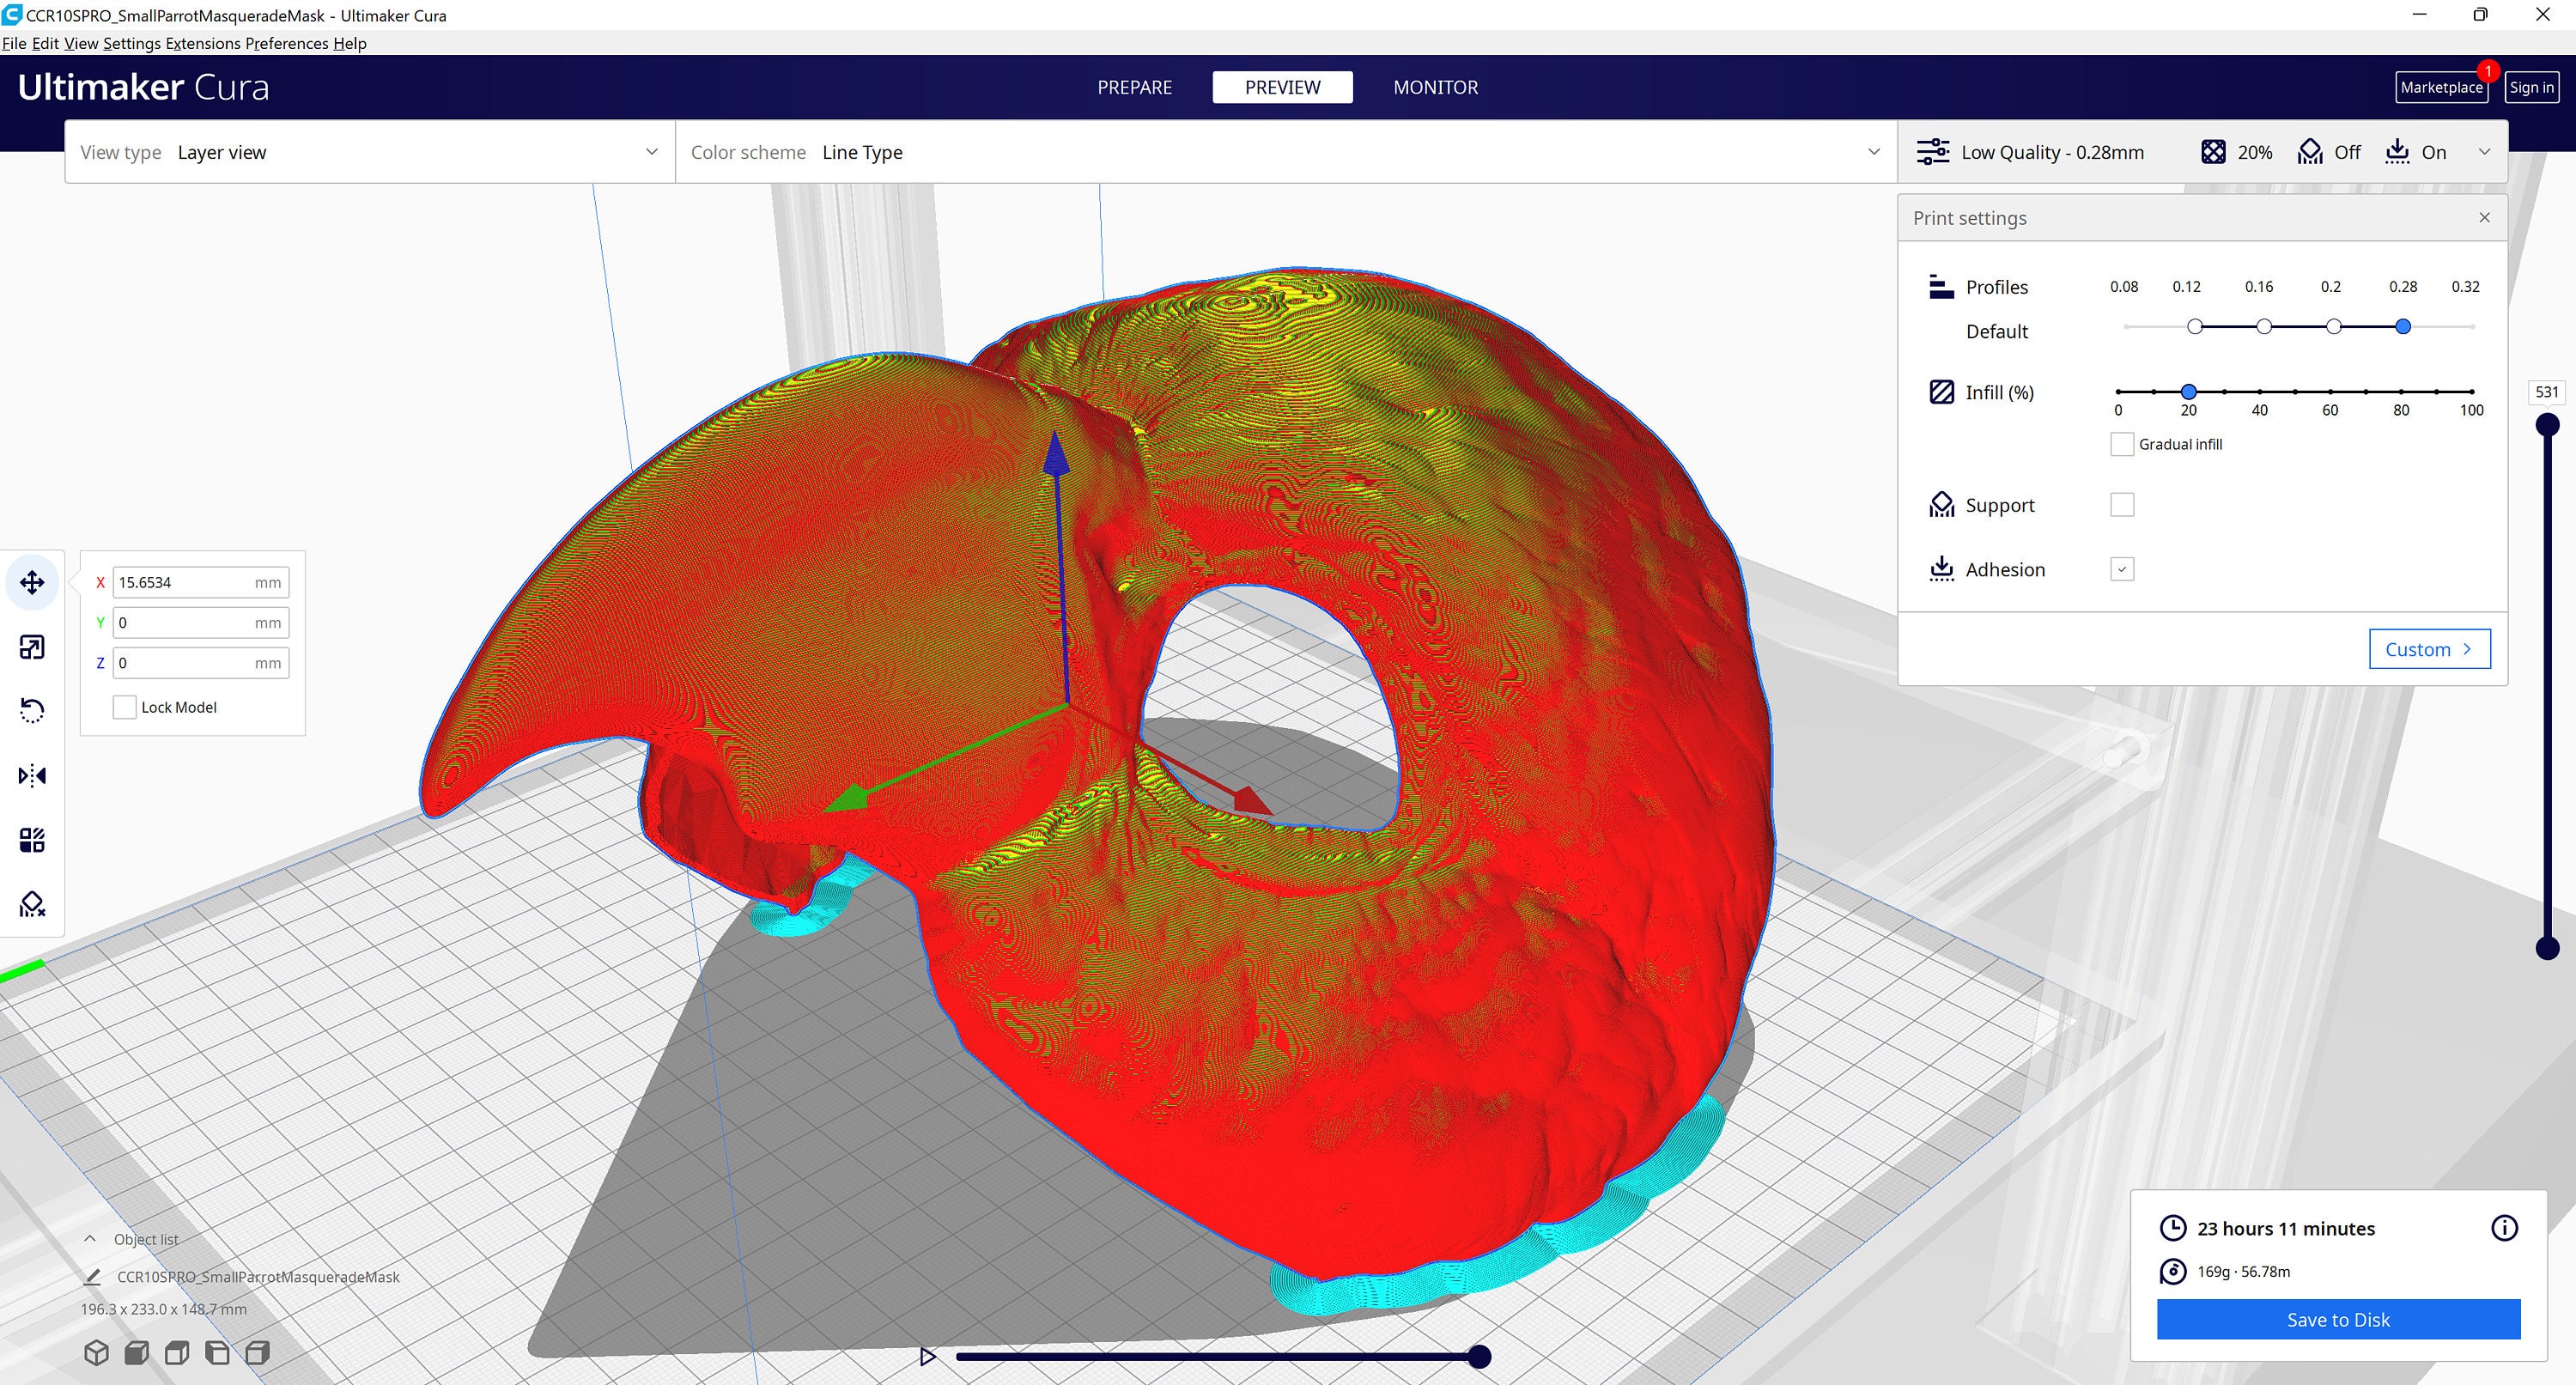Viewport: 2576px width, 1385px height.
Task: Activate the Support Blocker tool
Action: tap(32, 904)
